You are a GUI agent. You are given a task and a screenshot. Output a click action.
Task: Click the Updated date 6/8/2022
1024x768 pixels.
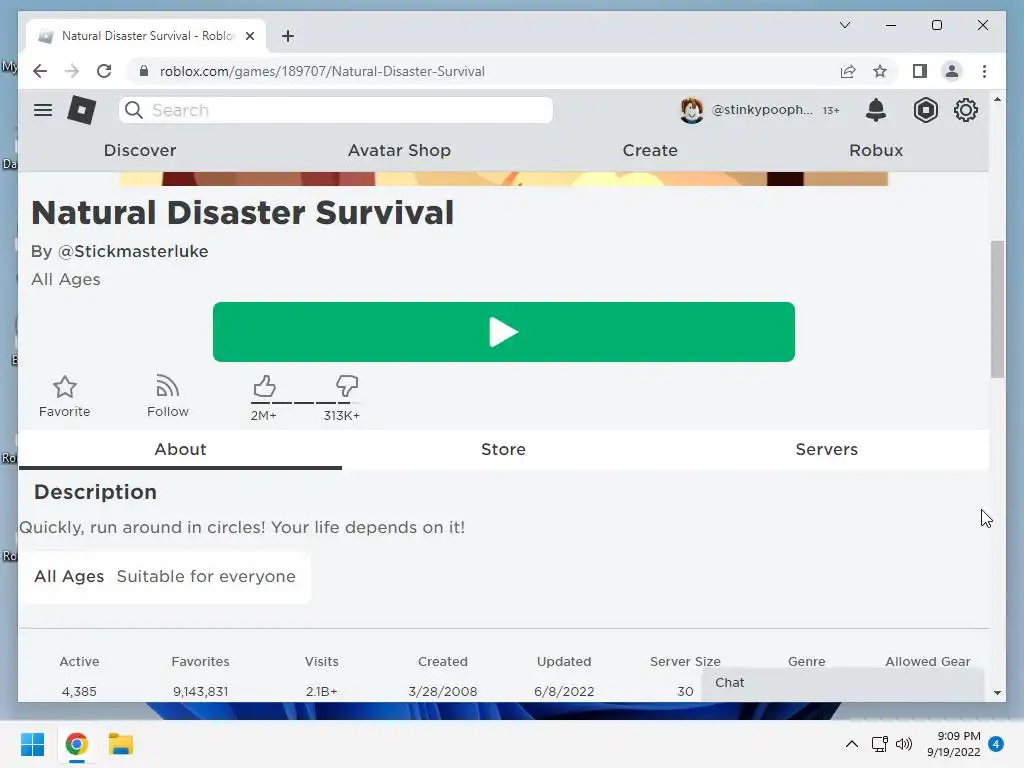(x=564, y=691)
